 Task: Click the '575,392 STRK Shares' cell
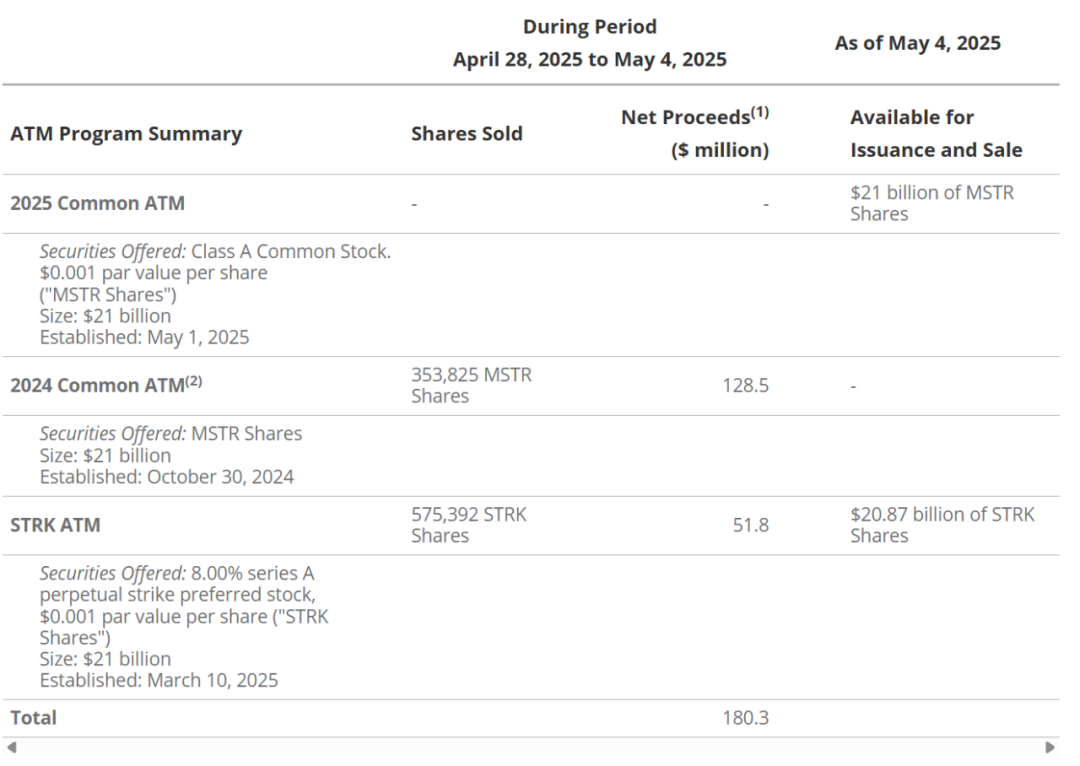point(469,525)
